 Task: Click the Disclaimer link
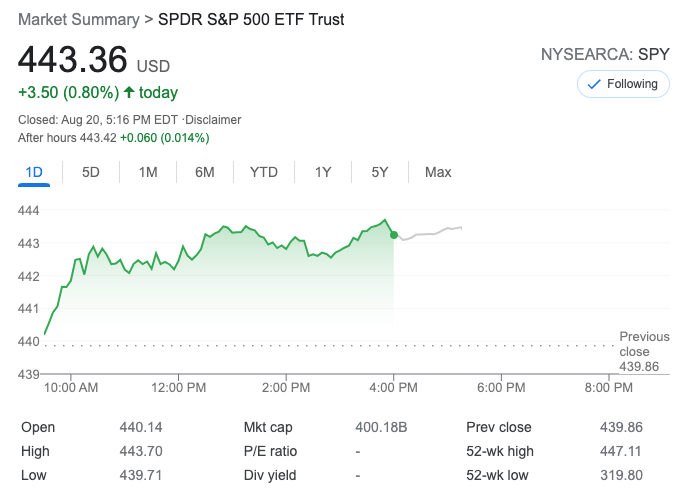[x=212, y=120]
